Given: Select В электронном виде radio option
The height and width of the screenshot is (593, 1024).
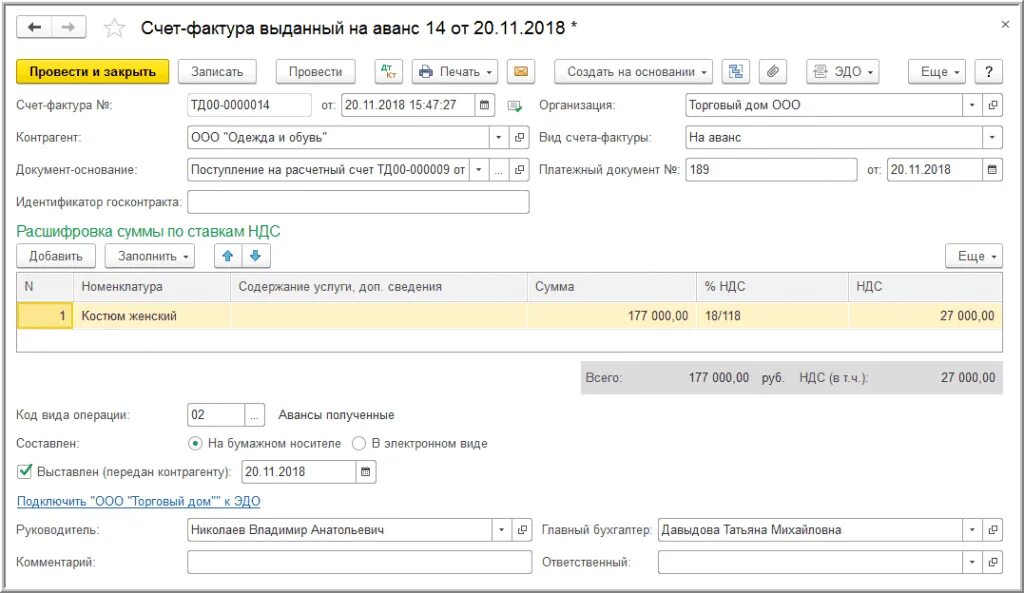Looking at the screenshot, I should (359, 443).
